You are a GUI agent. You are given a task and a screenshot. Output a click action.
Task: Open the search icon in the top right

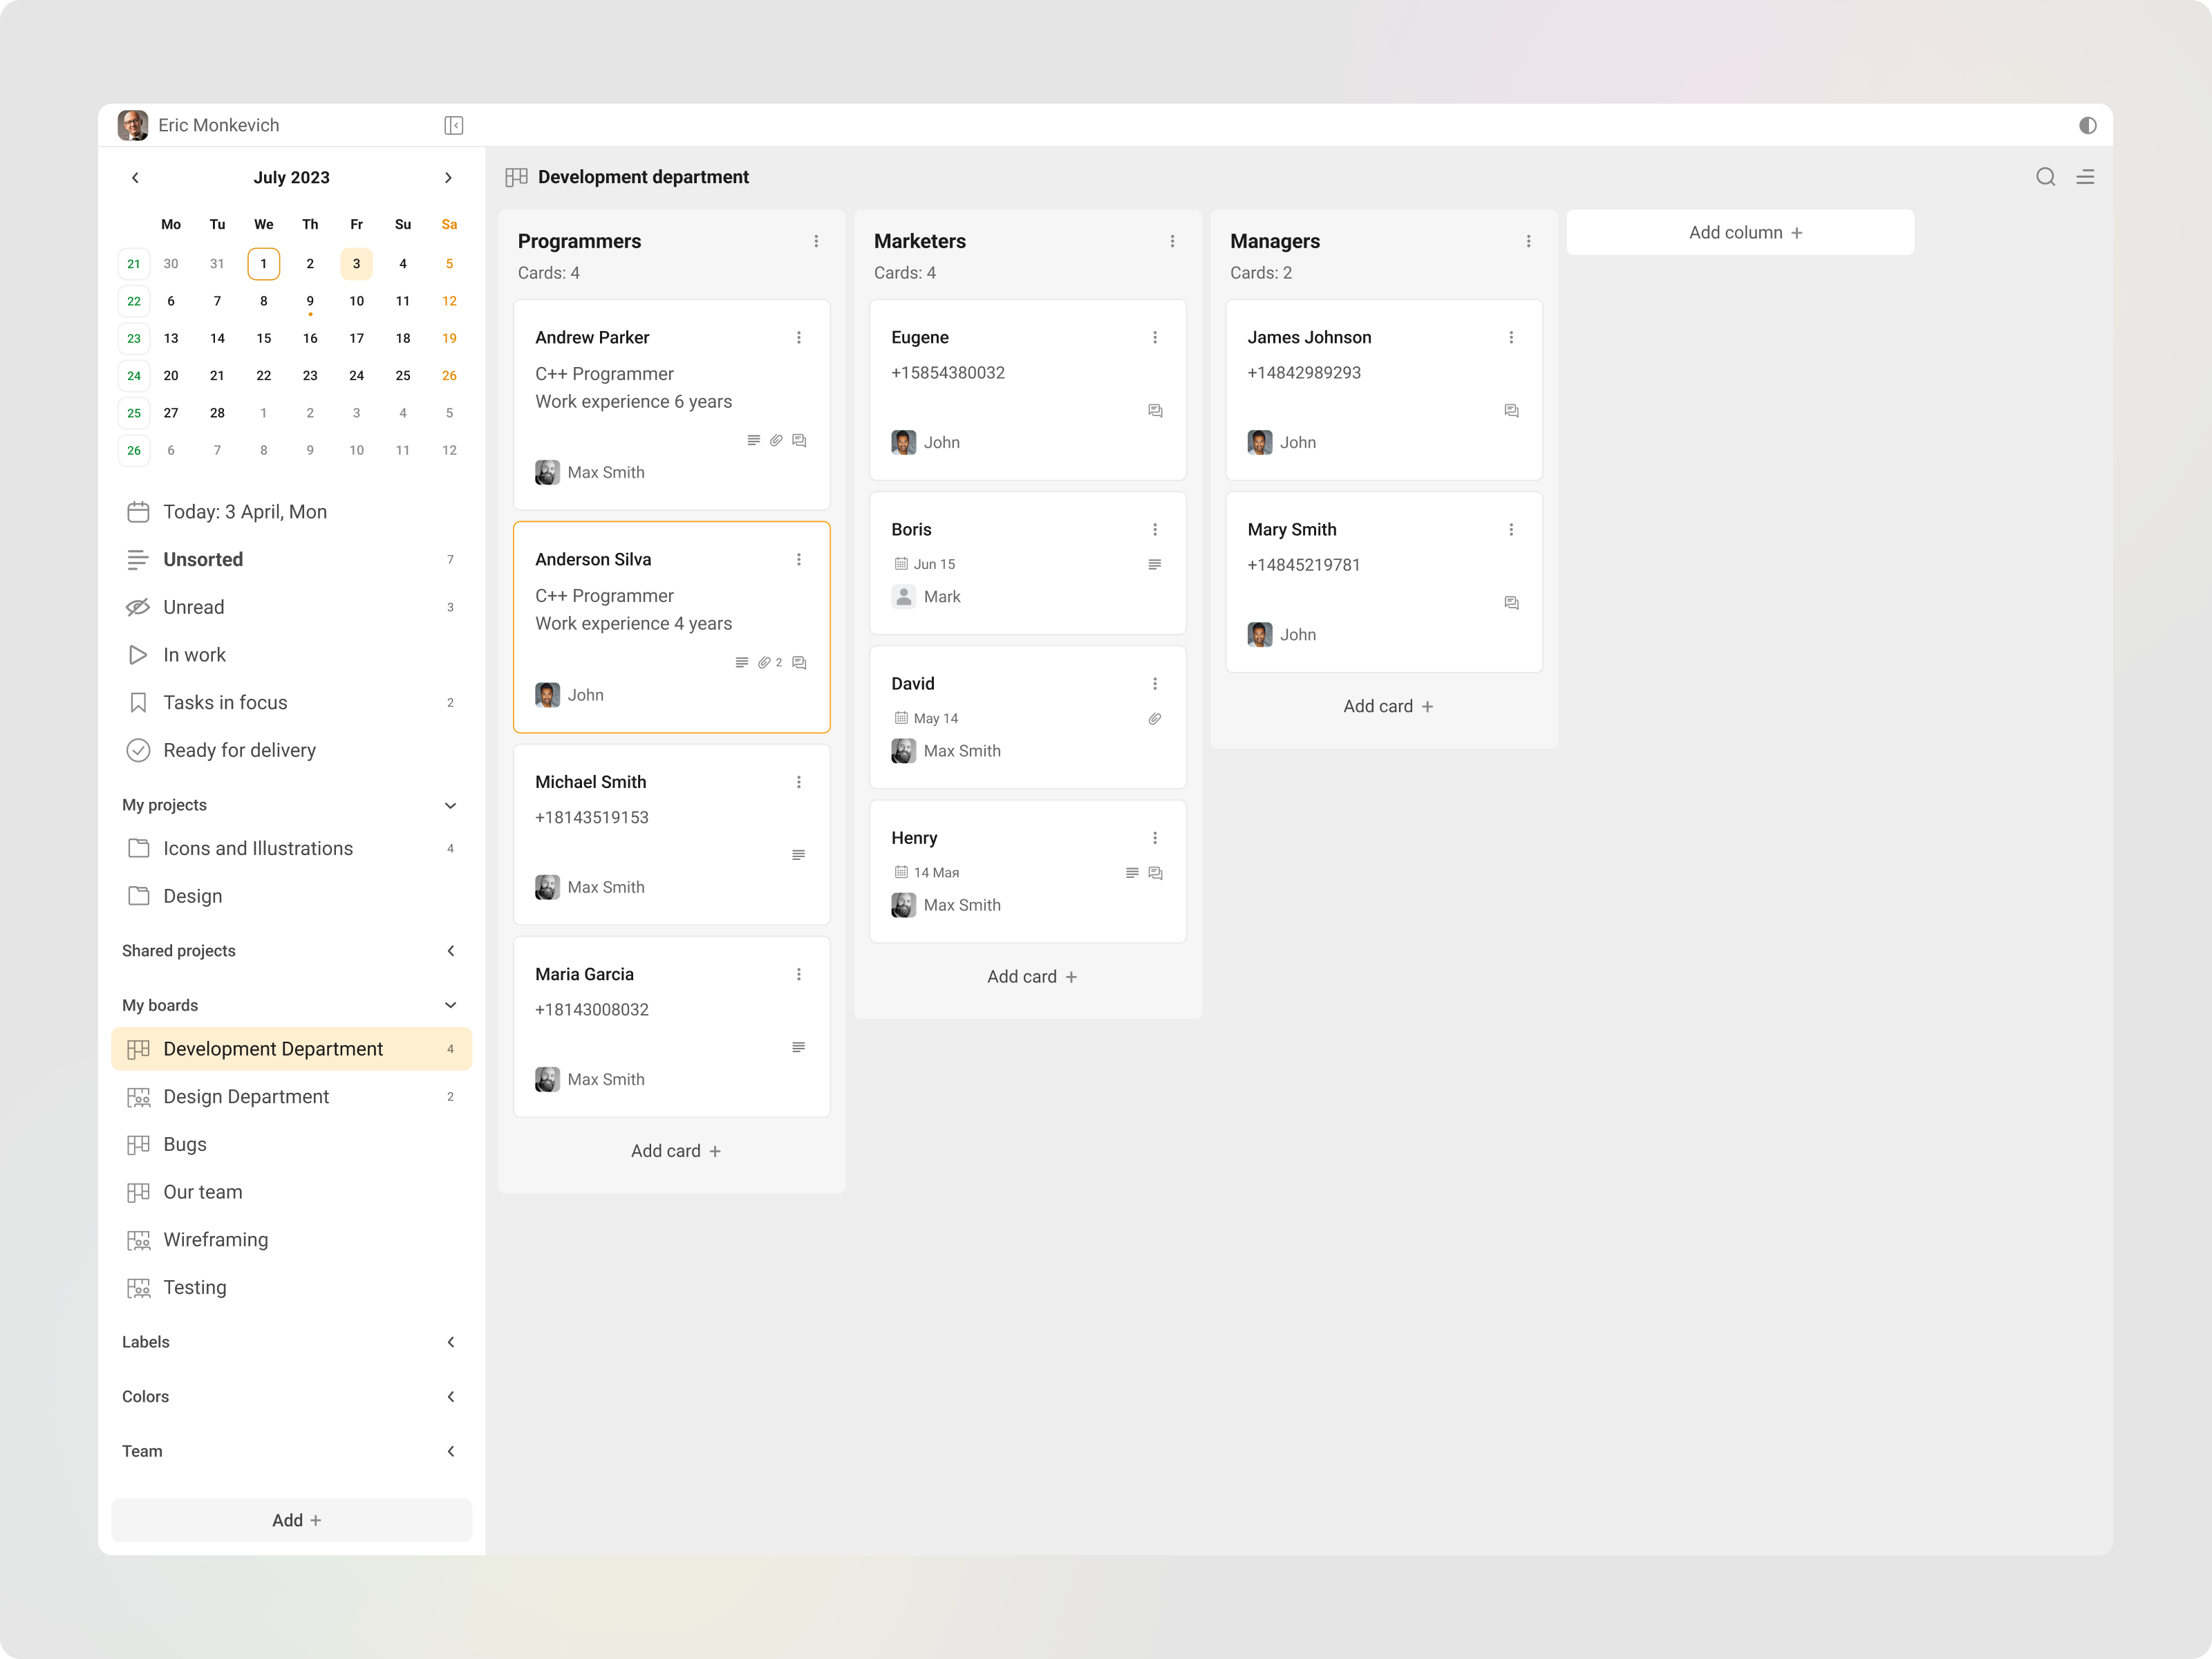[x=2045, y=177]
